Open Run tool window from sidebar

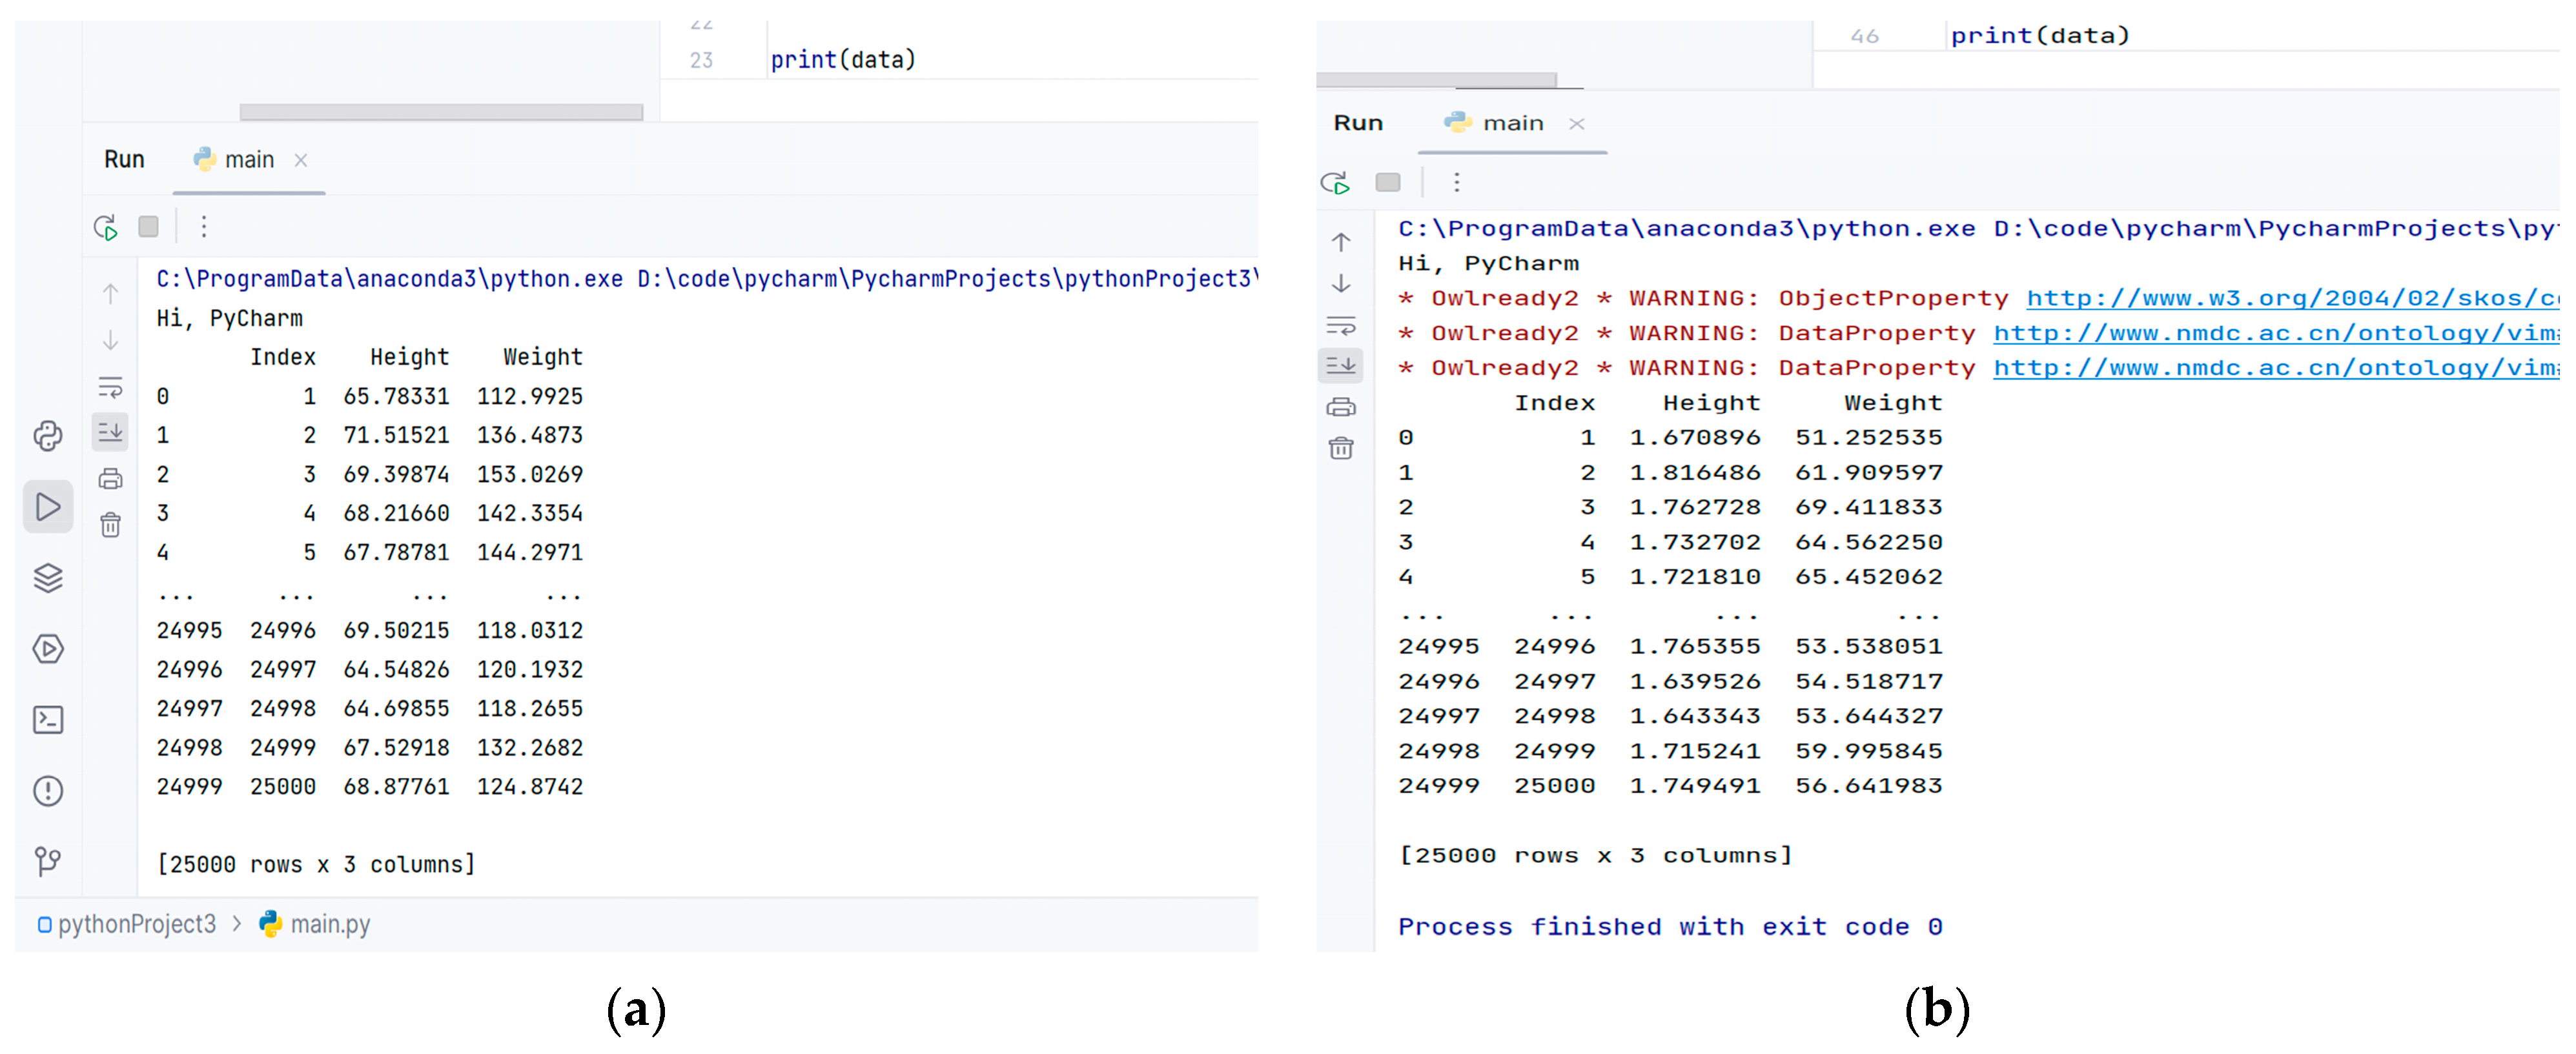pos(48,507)
